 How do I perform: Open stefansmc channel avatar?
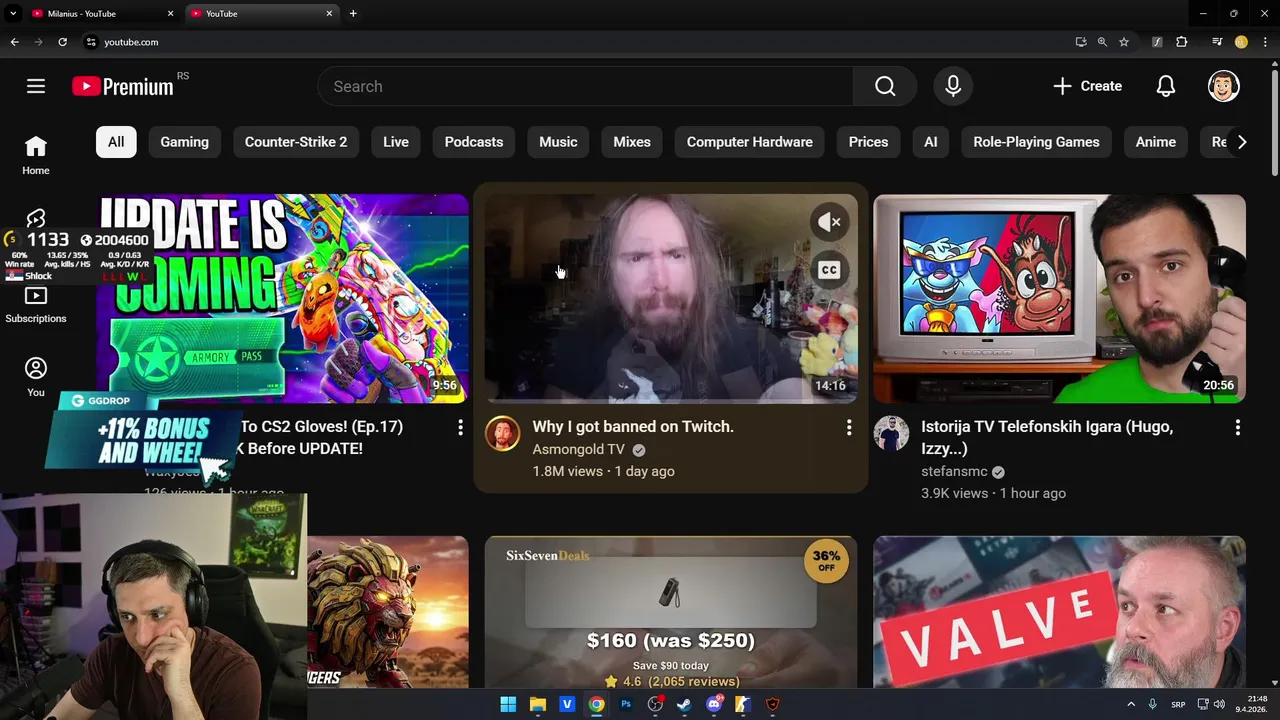[x=891, y=434]
